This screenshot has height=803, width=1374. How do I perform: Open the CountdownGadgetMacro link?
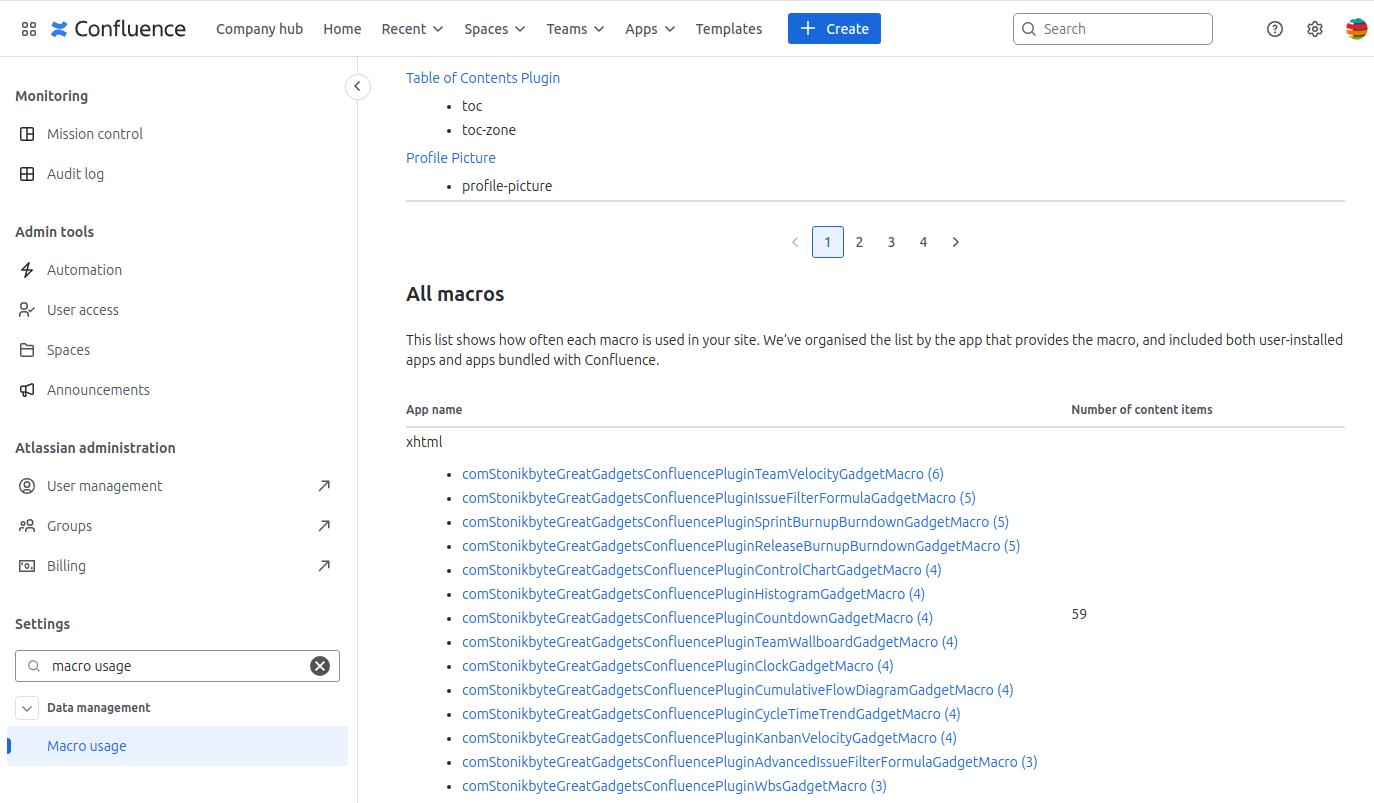point(697,618)
